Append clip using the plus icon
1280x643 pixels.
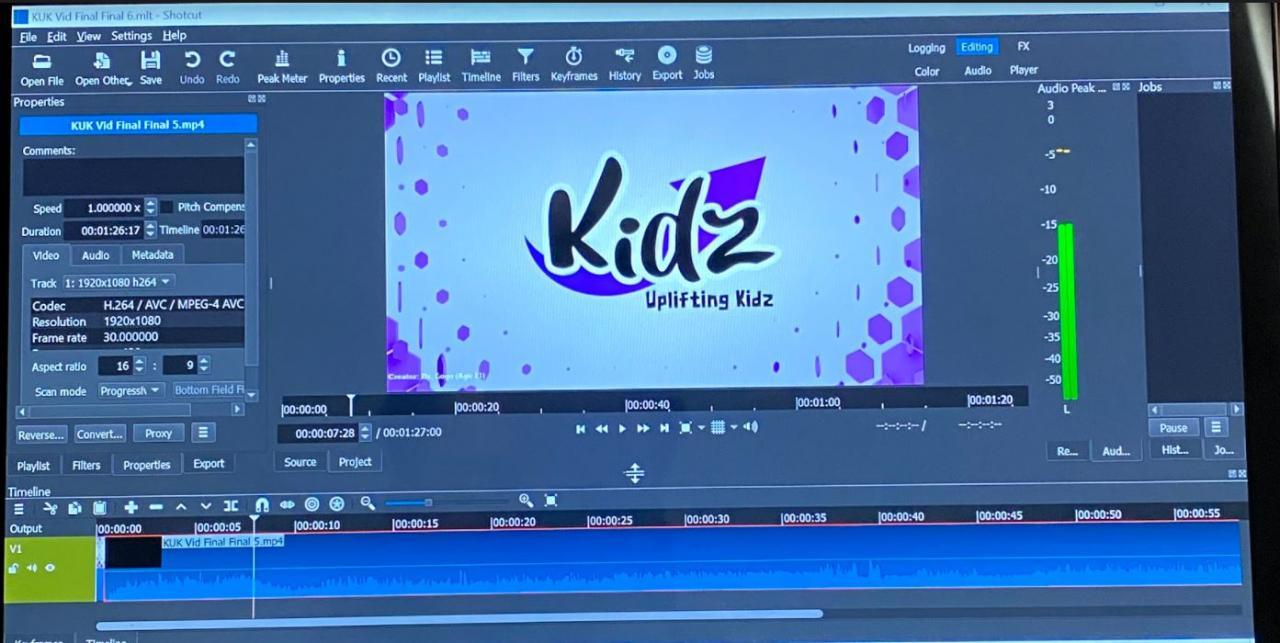pos(131,507)
